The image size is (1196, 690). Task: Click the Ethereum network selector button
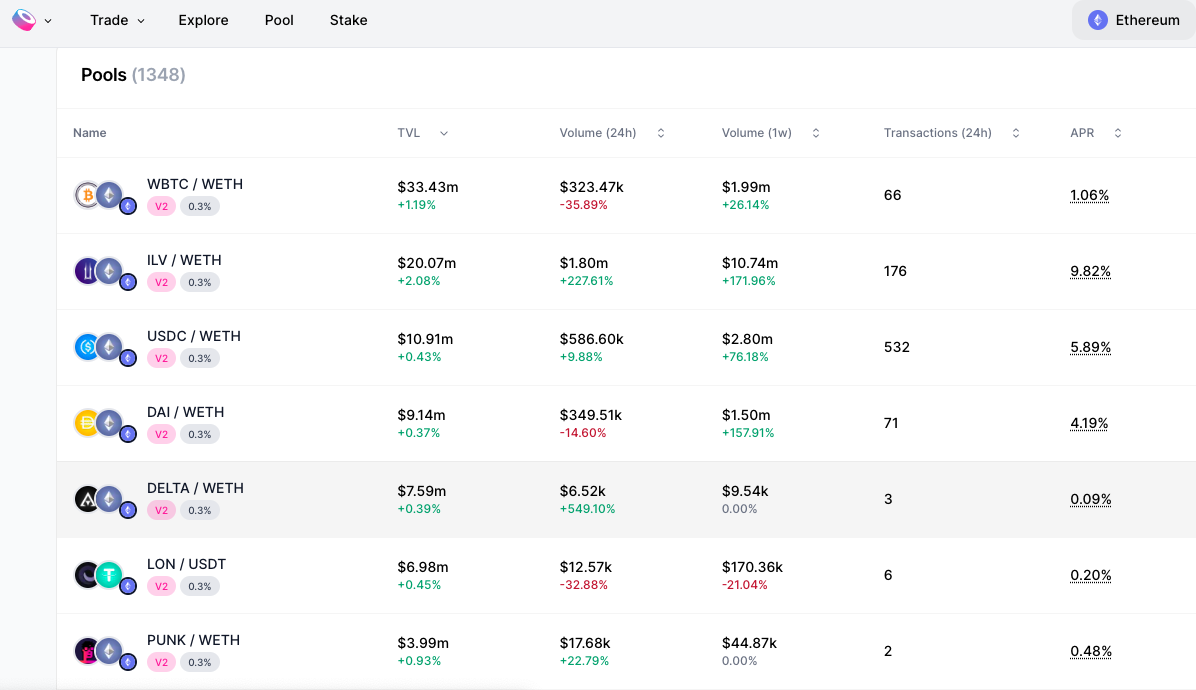[1134, 21]
